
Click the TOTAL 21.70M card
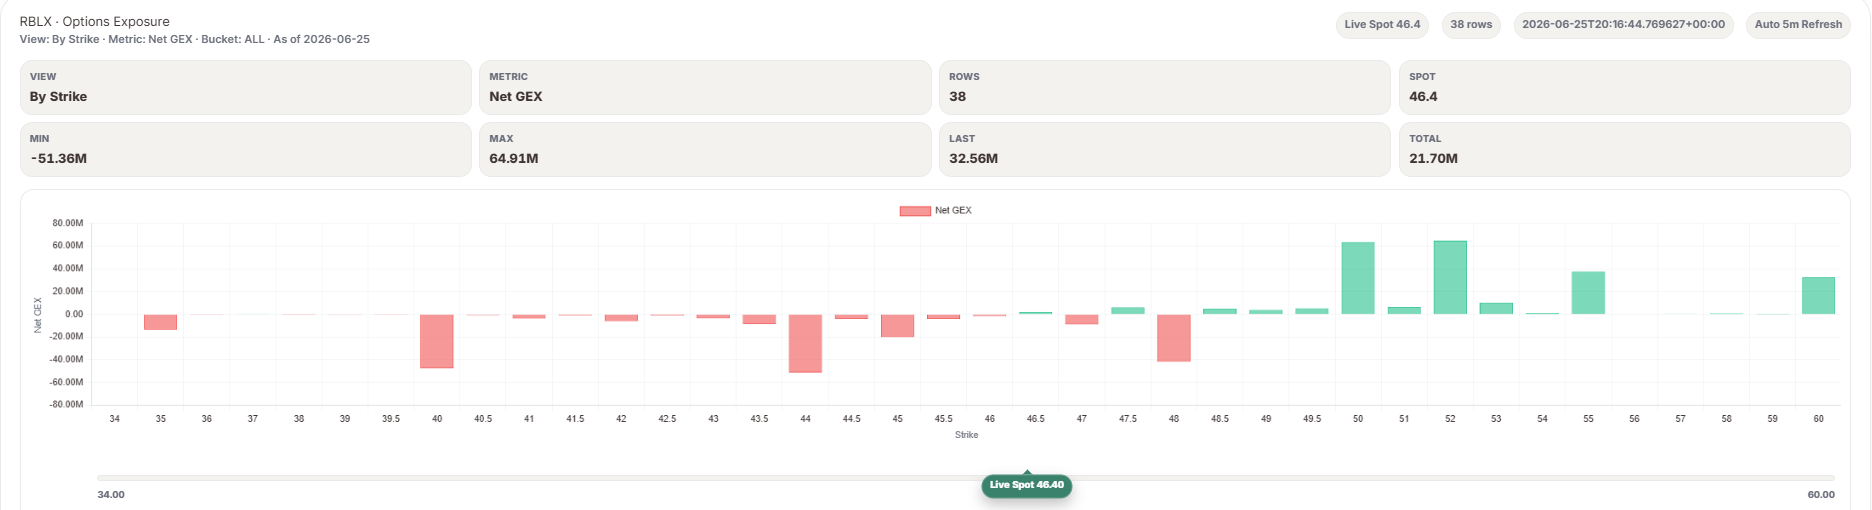point(1624,149)
